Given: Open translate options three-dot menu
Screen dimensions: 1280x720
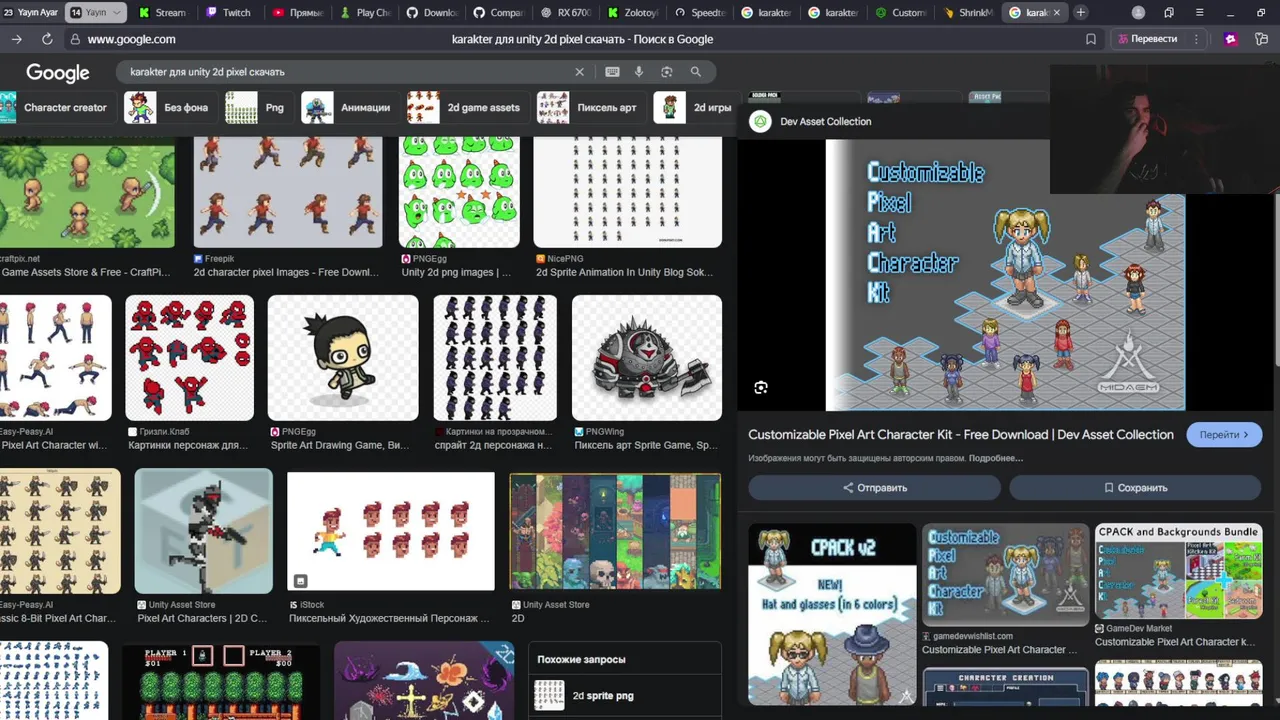Looking at the screenshot, I should tap(1194, 39).
